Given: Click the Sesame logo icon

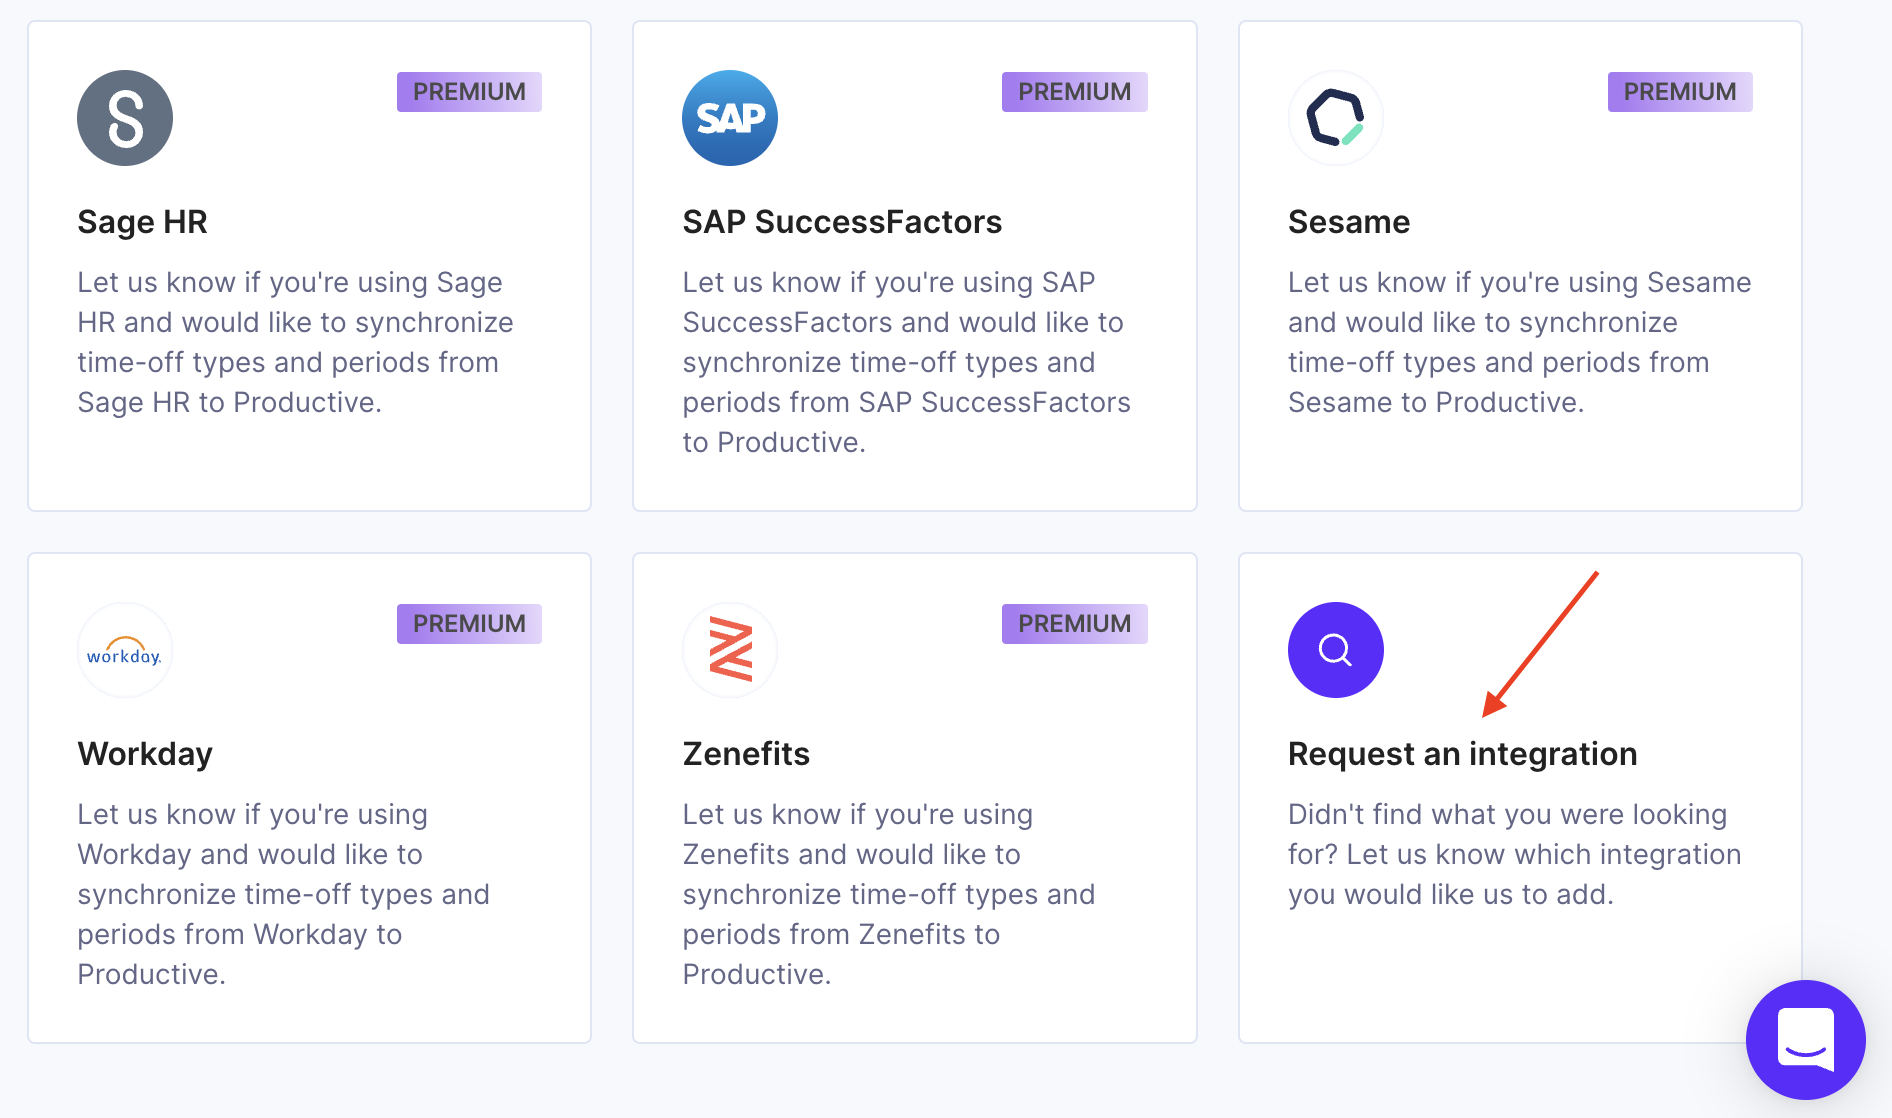Looking at the screenshot, I should coord(1336,118).
